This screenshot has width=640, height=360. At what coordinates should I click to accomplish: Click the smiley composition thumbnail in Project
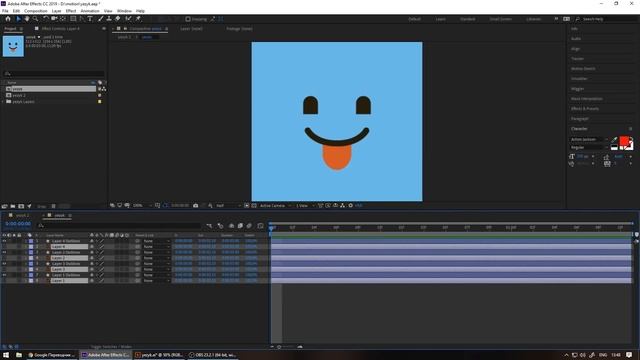13,46
